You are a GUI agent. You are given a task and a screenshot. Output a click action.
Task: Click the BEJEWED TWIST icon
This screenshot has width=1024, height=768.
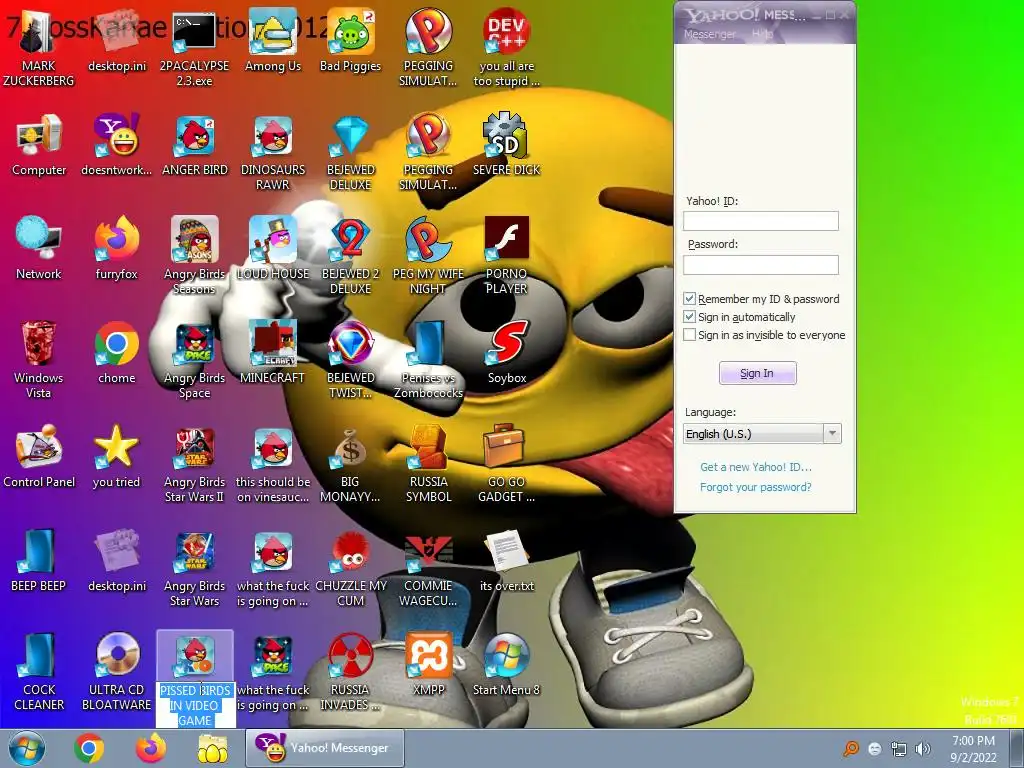(x=351, y=359)
